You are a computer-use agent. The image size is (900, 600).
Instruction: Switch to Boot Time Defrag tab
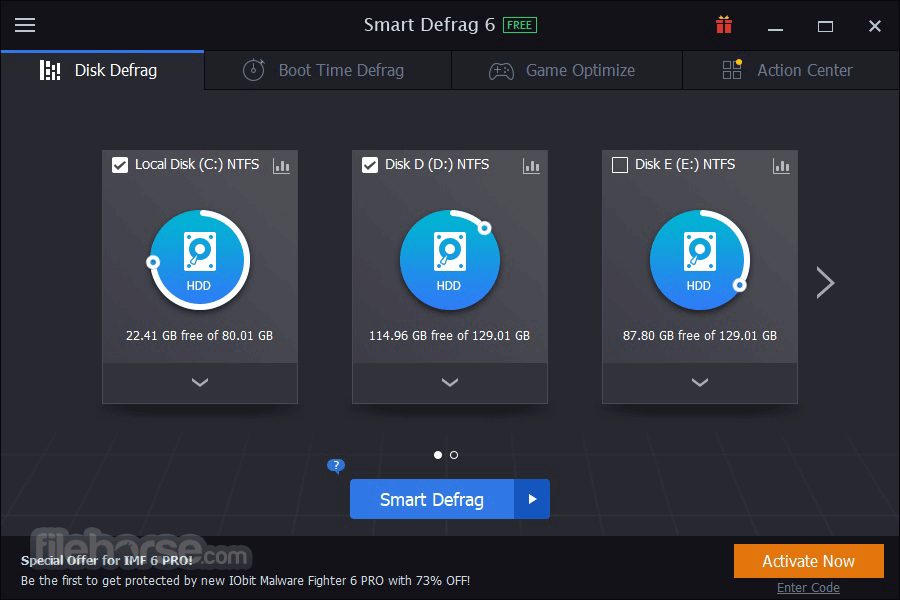point(328,70)
